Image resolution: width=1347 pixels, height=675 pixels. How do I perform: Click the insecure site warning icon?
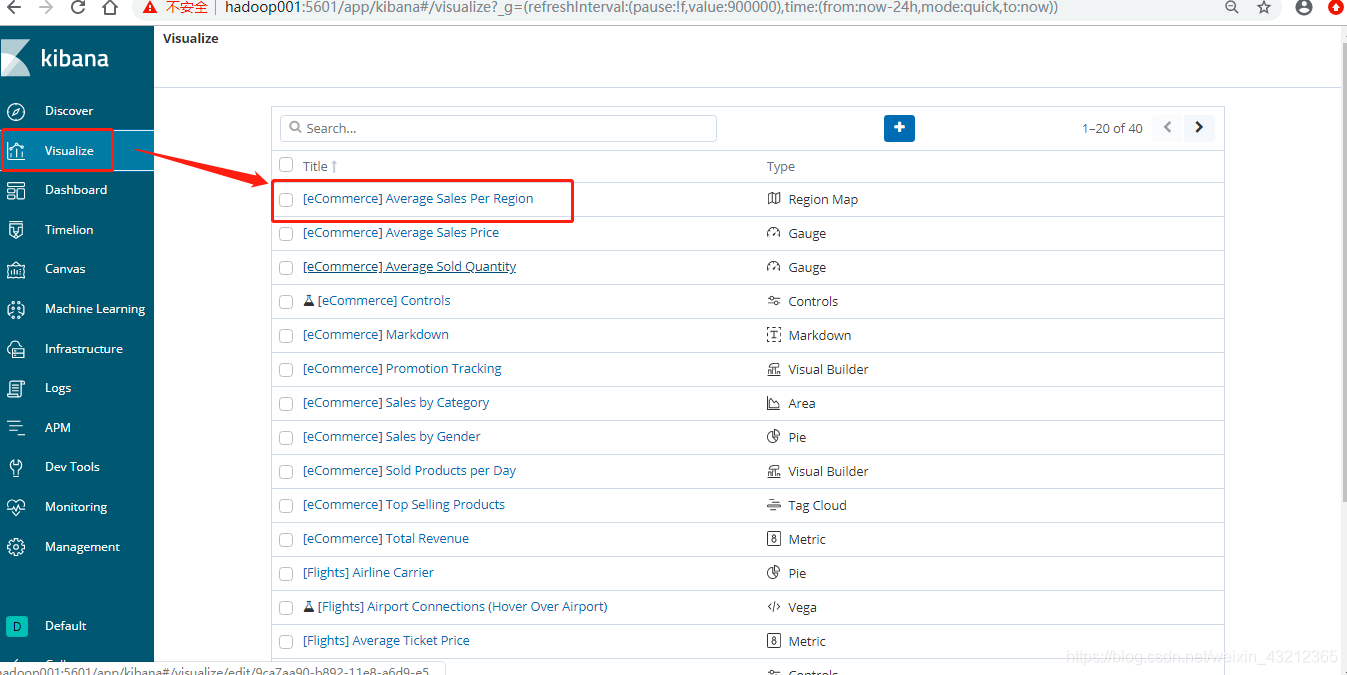pyautogui.click(x=149, y=7)
